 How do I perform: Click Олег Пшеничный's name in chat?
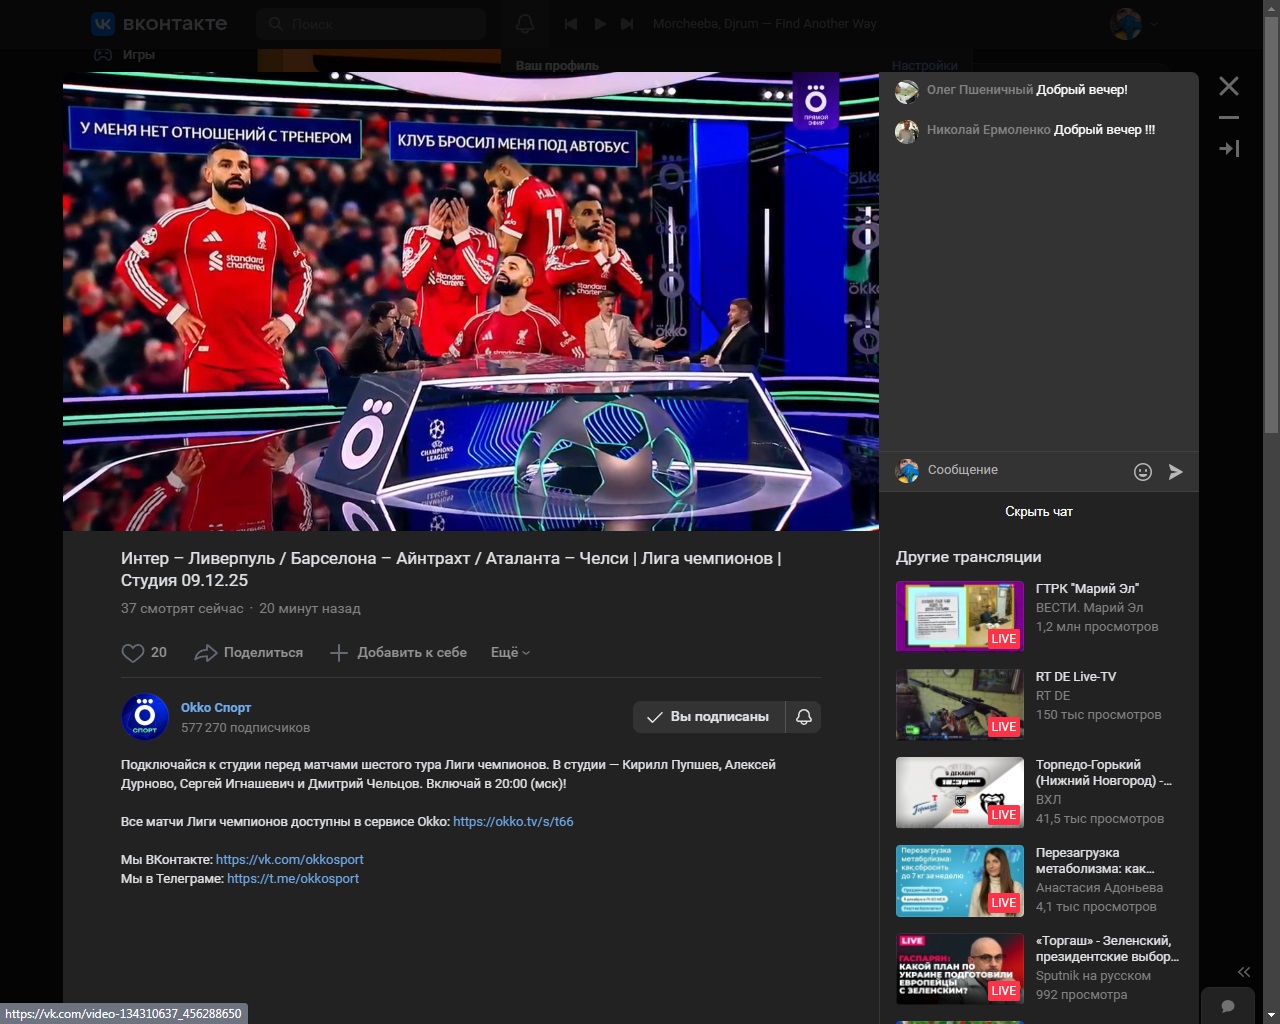tap(980, 90)
